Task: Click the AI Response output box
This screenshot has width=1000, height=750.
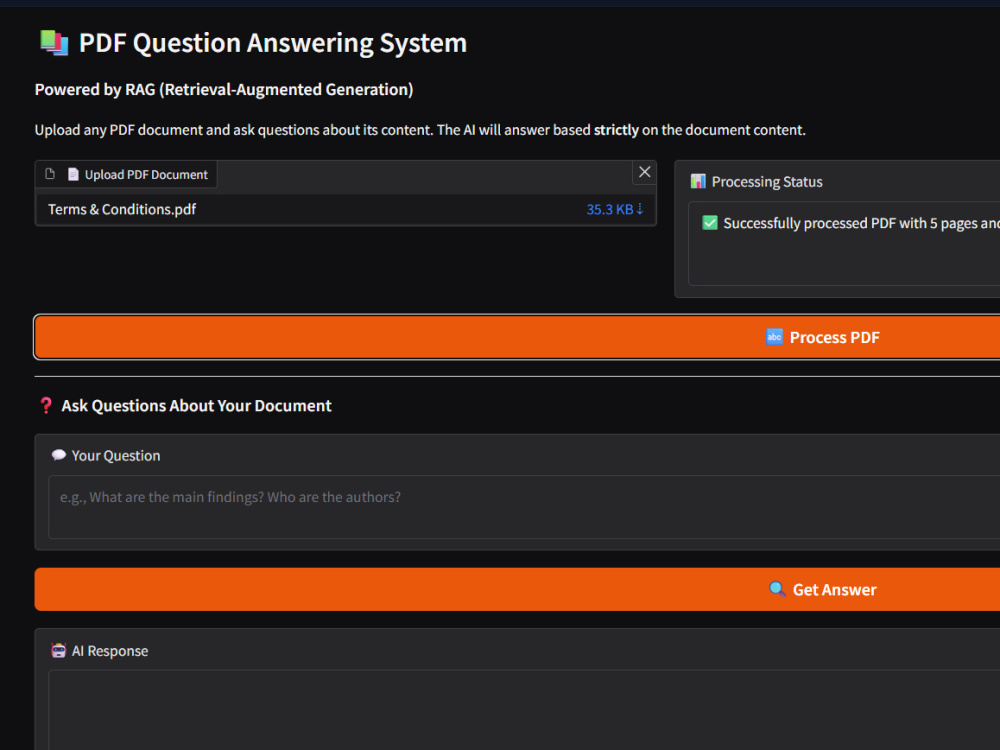Action: pos(524,710)
